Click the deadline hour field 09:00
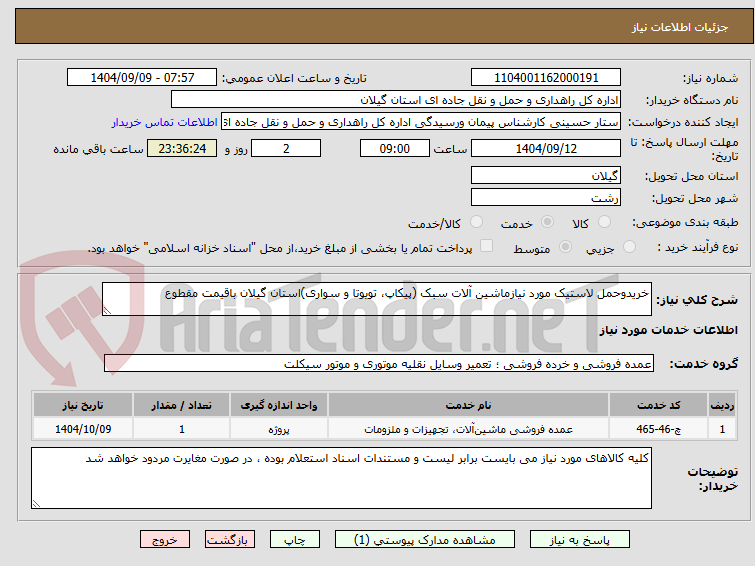This screenshot has width=755, height=566. pyautogui.click(x=395, y=148)
